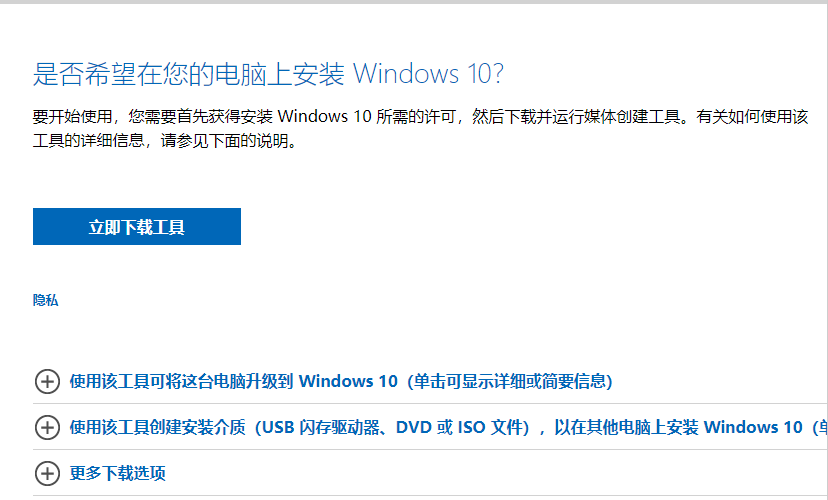Click the plus icon beside the create-installation-media section
This screenshot has width=828, height=500.
47,427
